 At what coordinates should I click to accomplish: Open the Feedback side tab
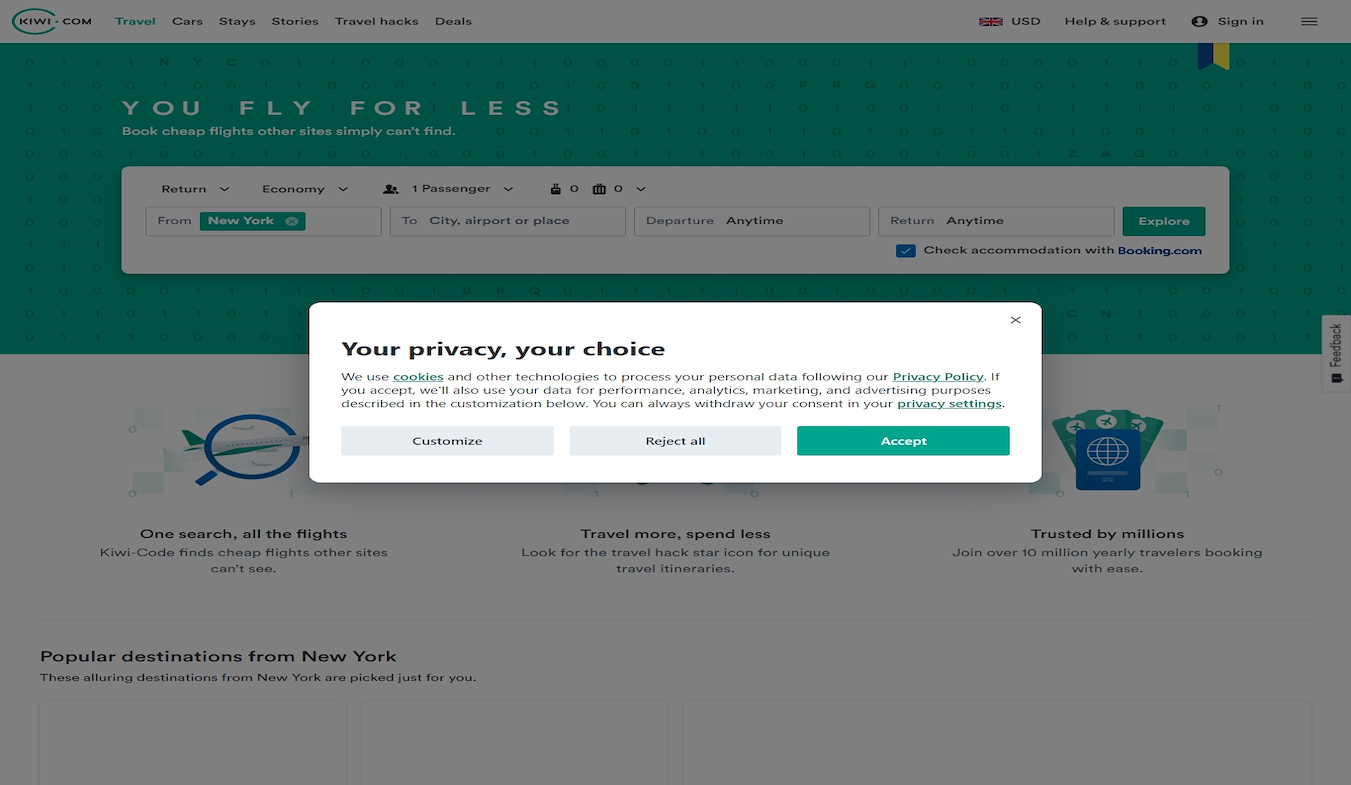pyautogui.click(x=1336, y=353)
